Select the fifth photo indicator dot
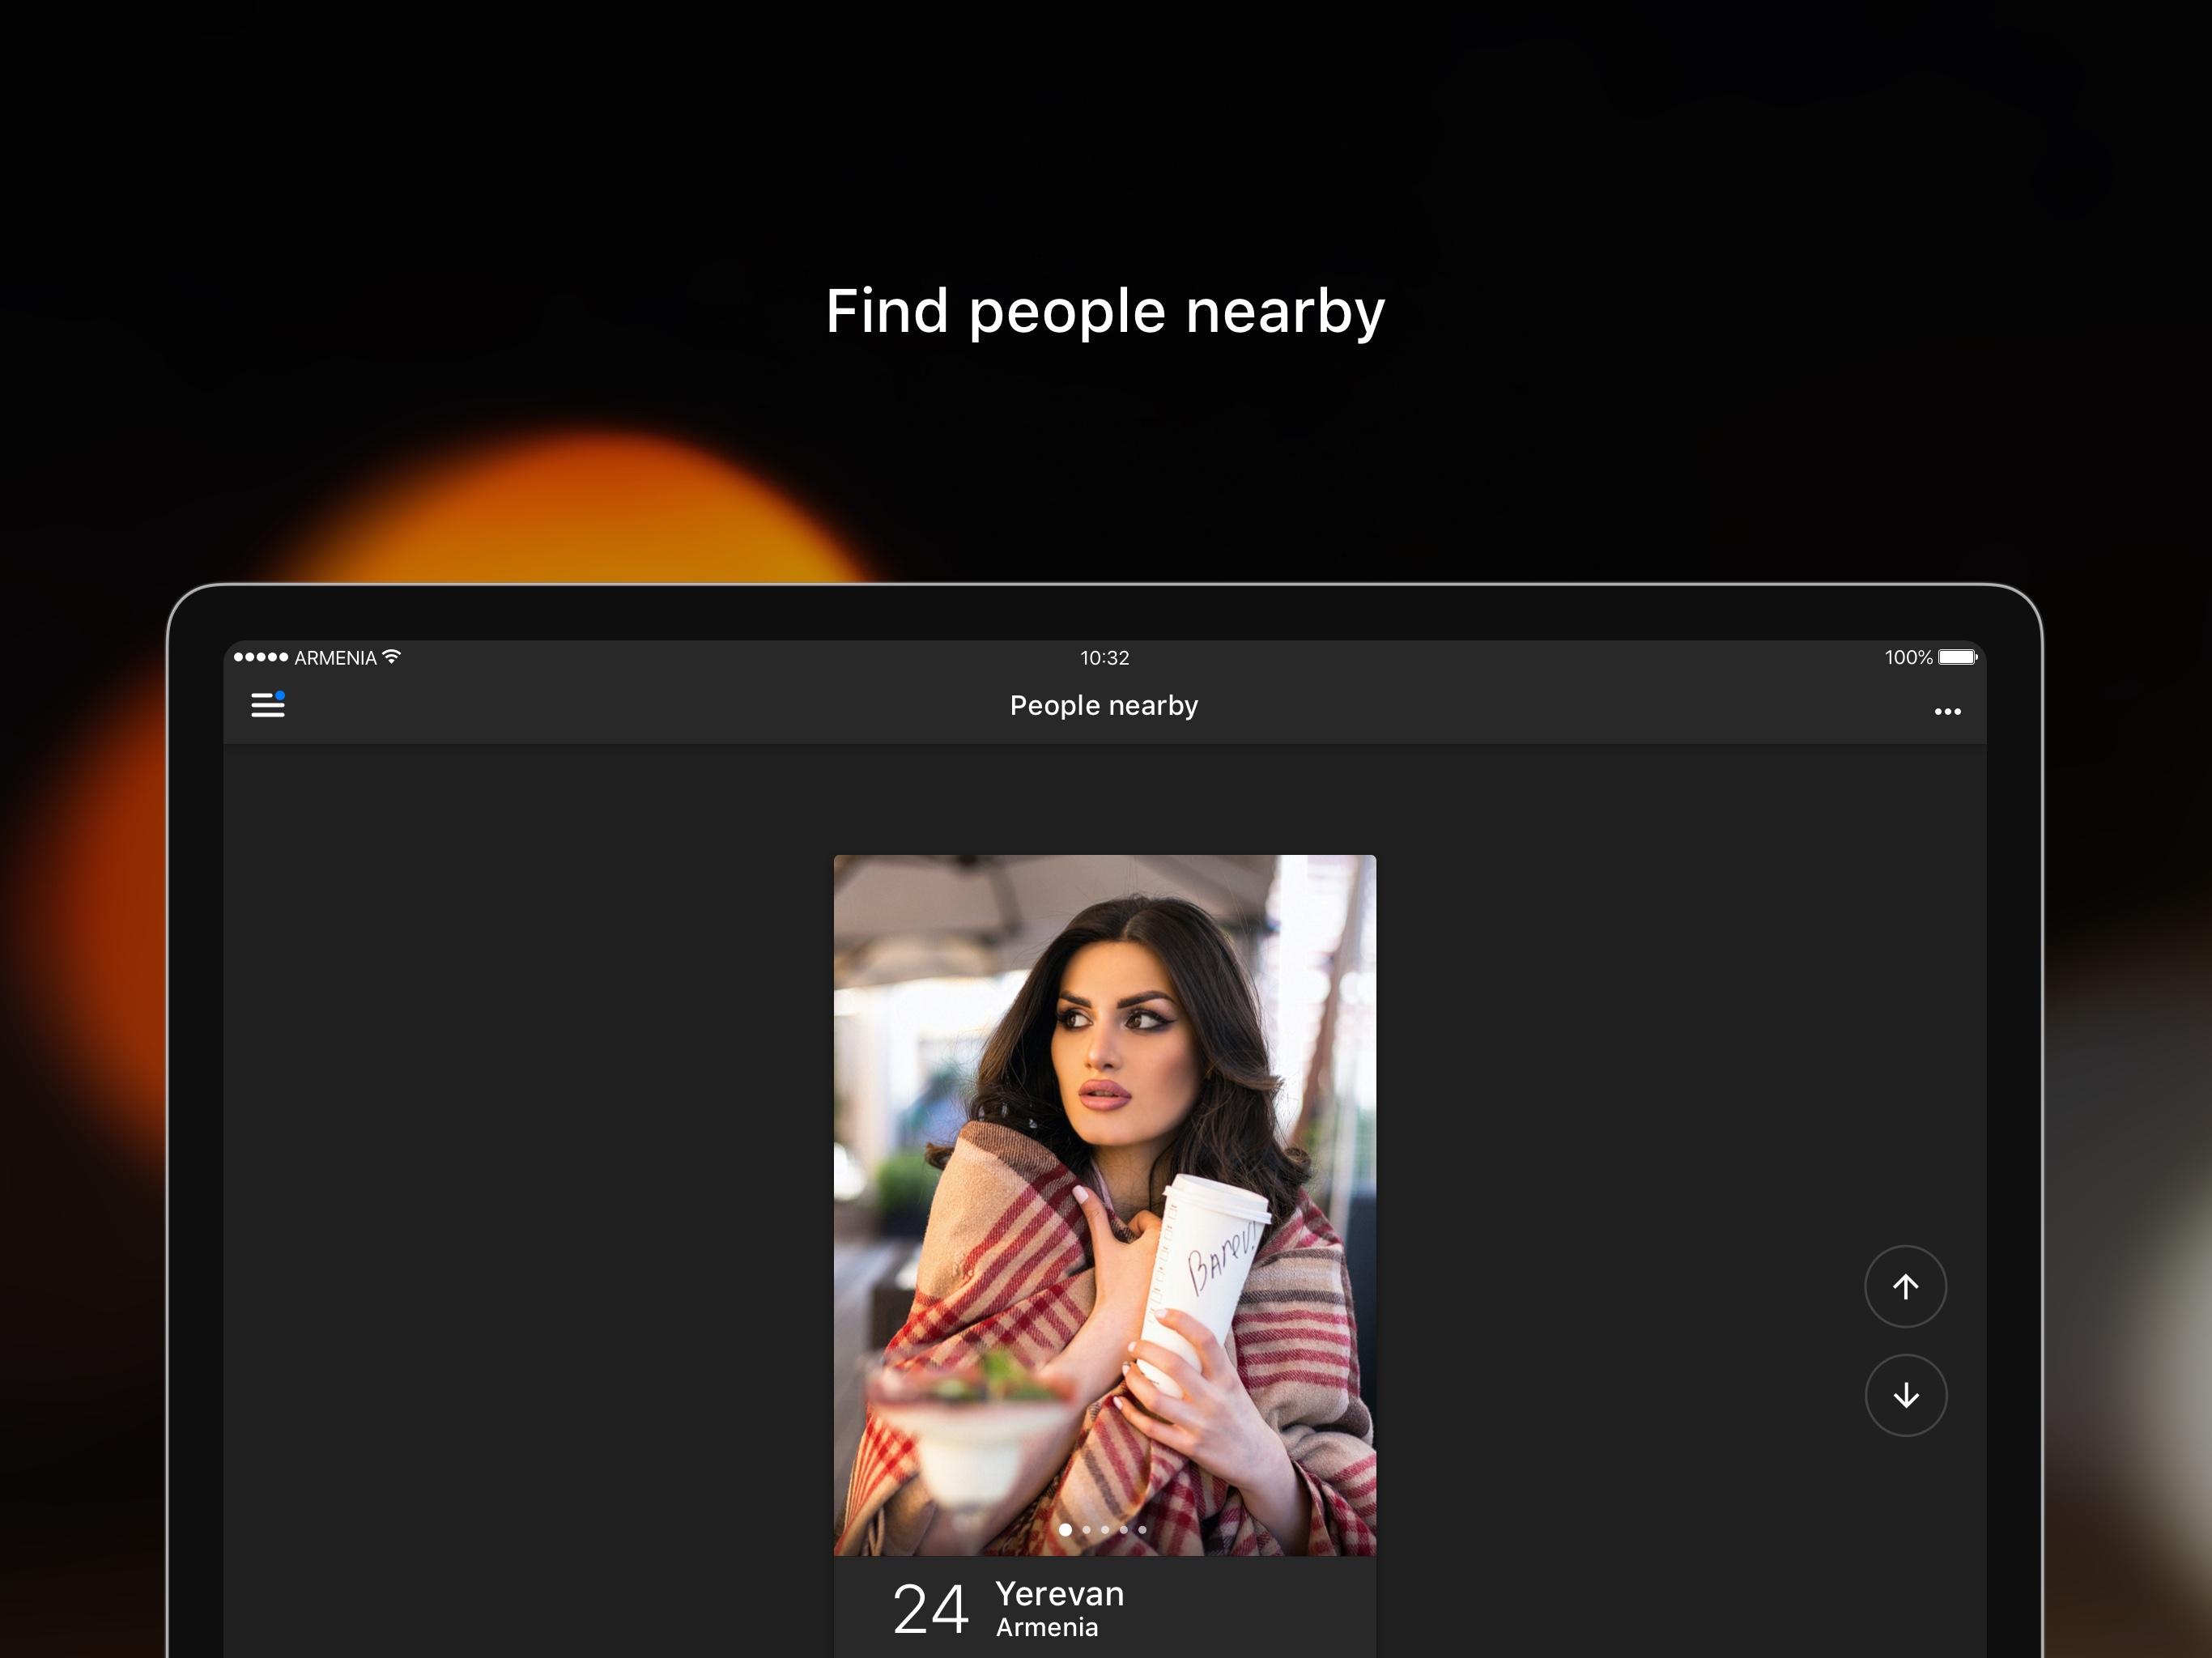 tap(1142, 1529)
